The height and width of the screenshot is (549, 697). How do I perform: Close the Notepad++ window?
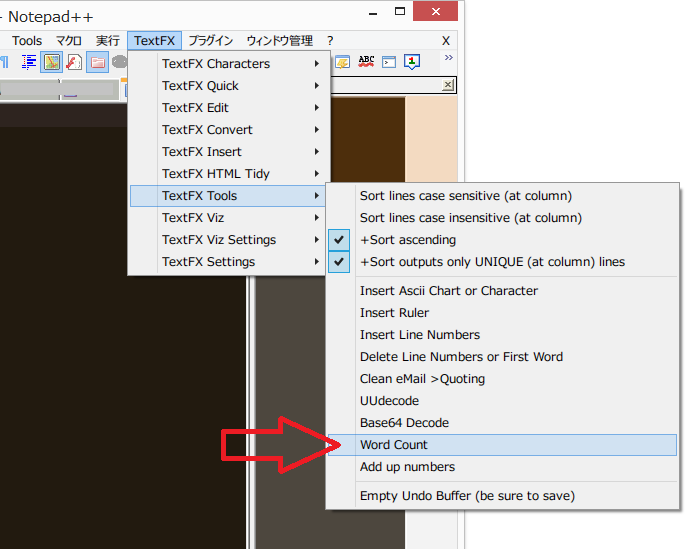(435, 12)
